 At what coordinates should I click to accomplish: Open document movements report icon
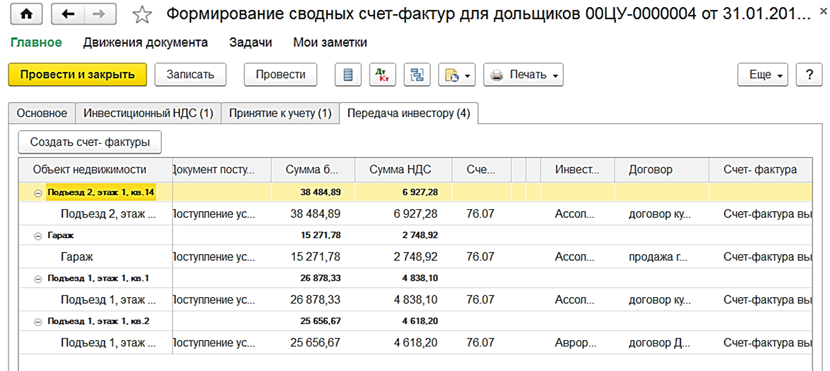tap(348, 75)
